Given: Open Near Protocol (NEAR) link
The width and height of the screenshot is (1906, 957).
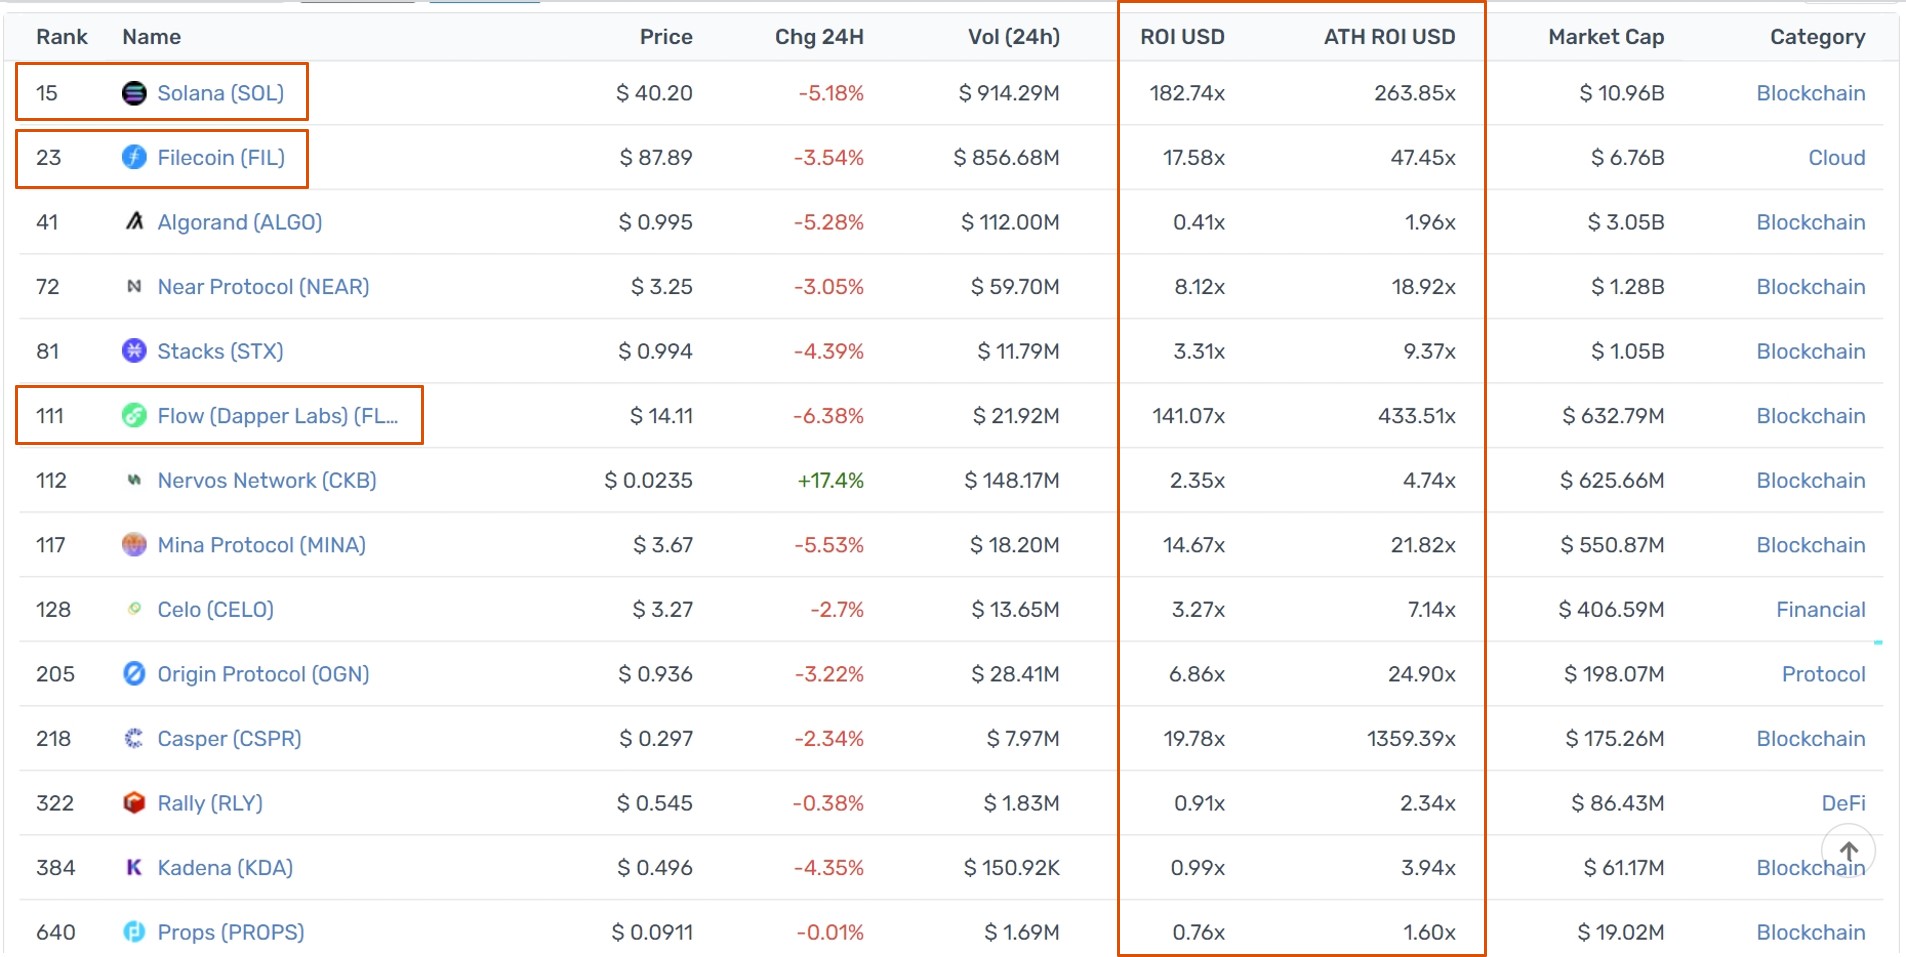Looking at the screenshot, I should point(263,286).
